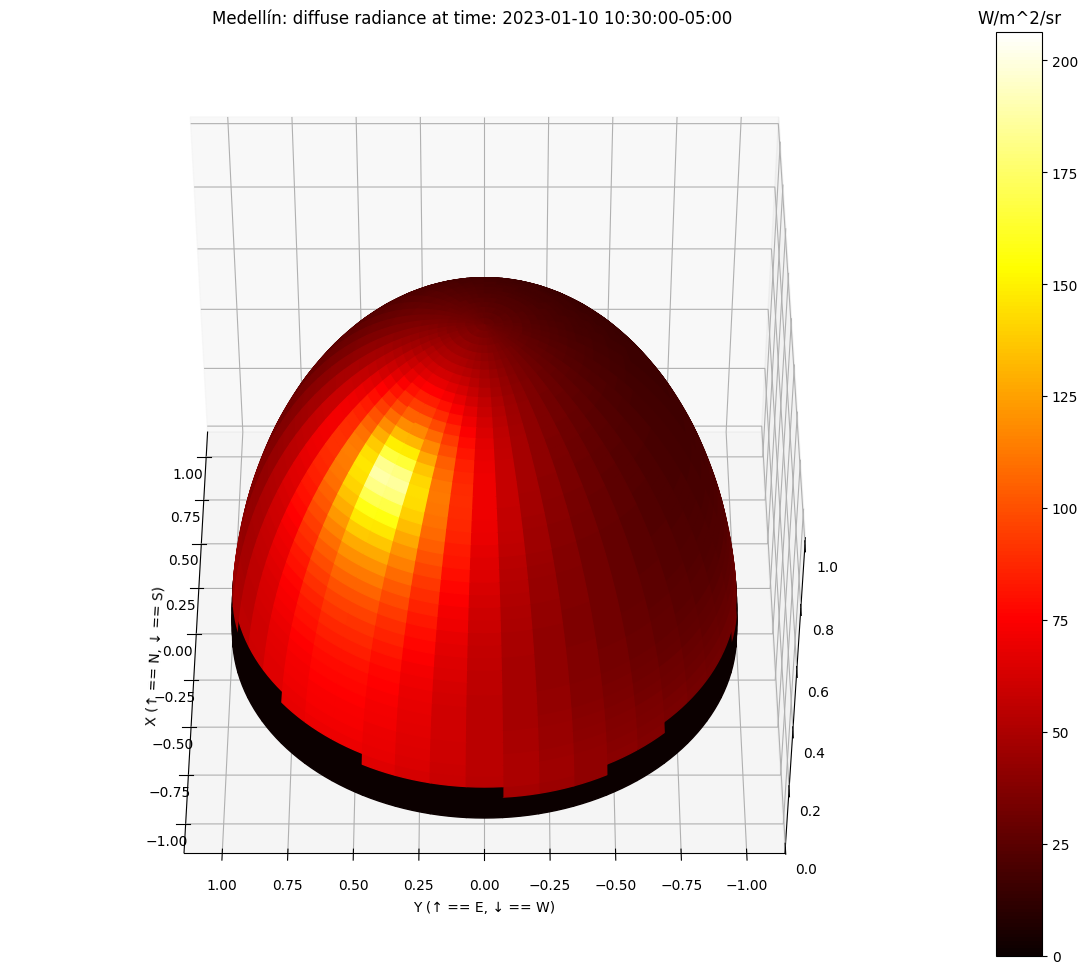Click Z-axis tick label 0.4

point(815,753)
